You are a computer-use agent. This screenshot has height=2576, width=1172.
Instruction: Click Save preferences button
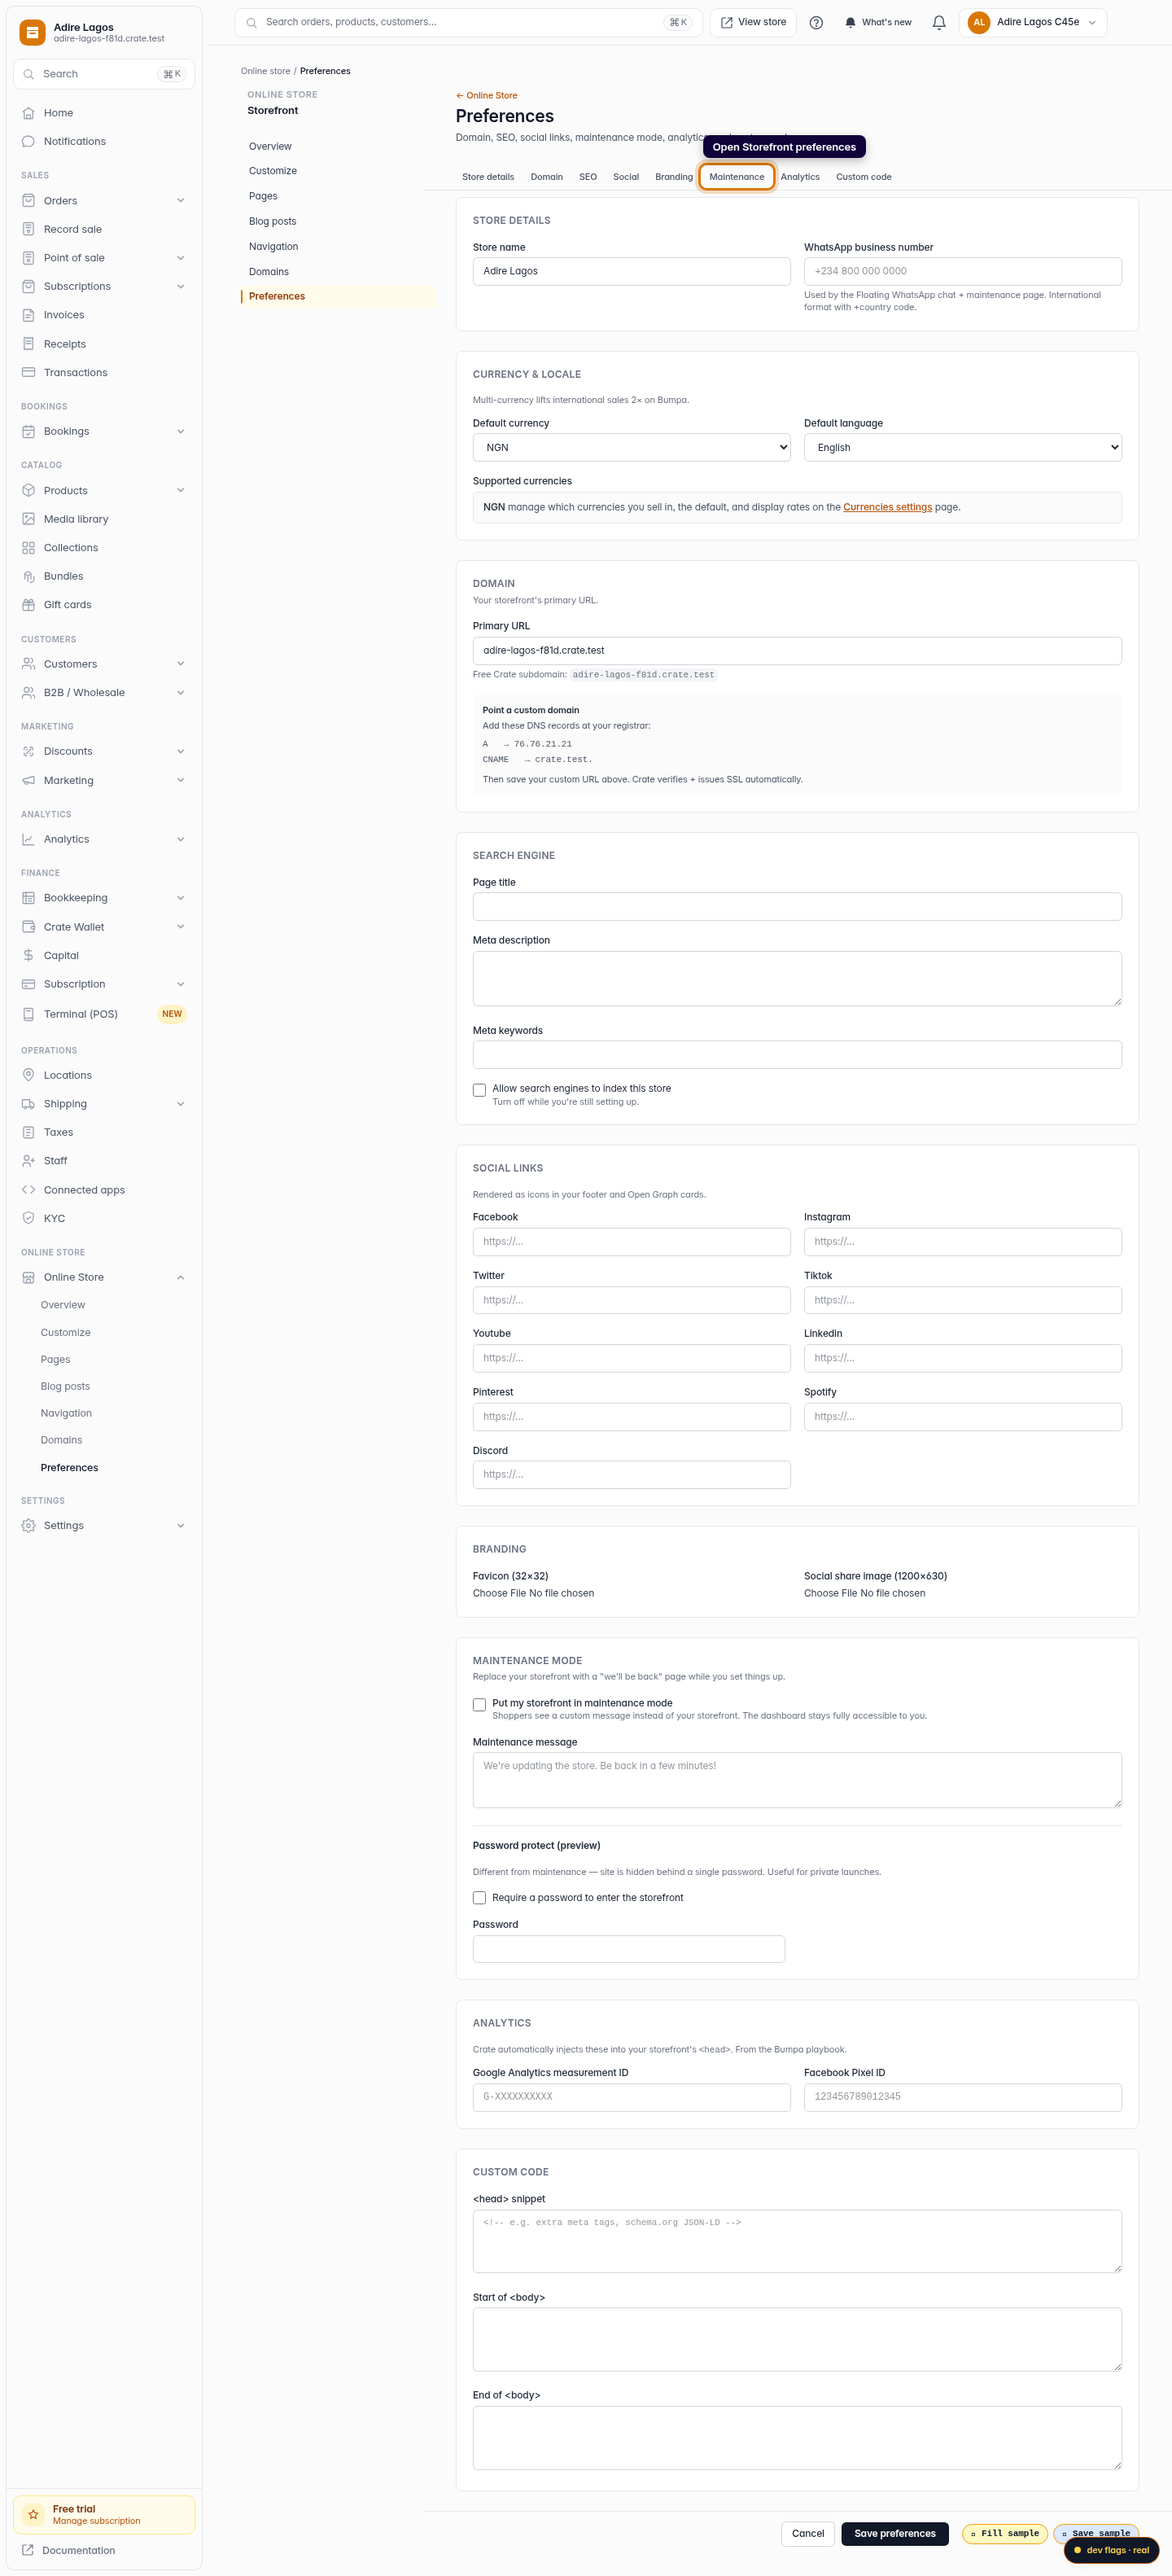pyautogui.click(x=894, y=2534)
